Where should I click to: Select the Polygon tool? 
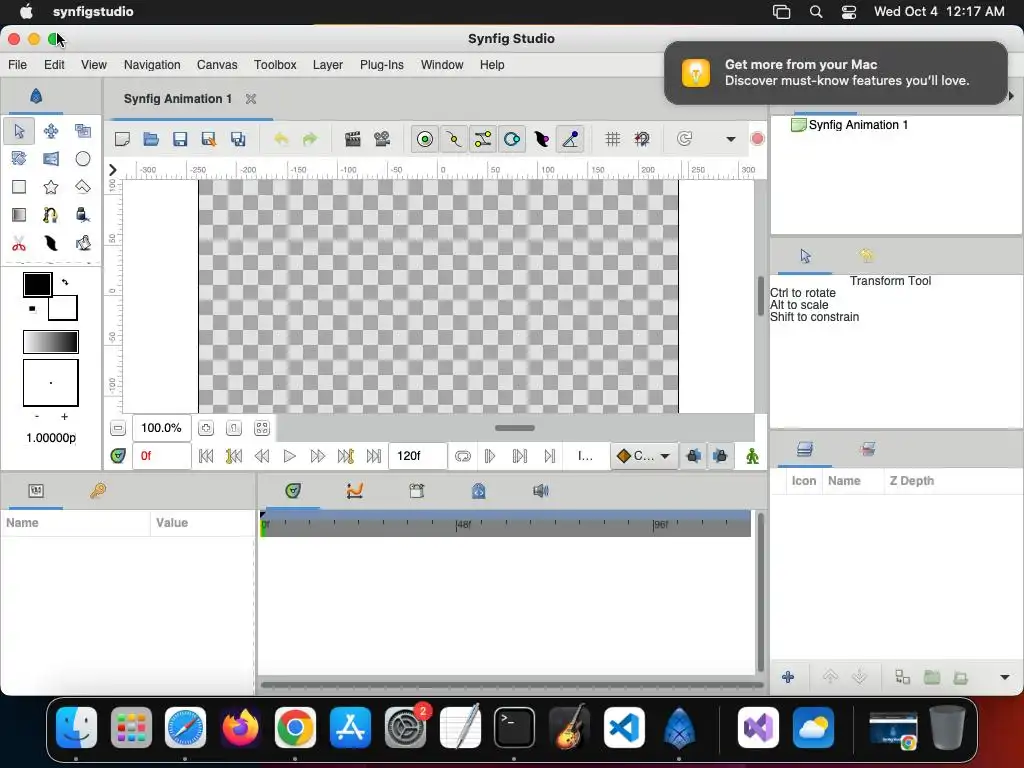83,187
